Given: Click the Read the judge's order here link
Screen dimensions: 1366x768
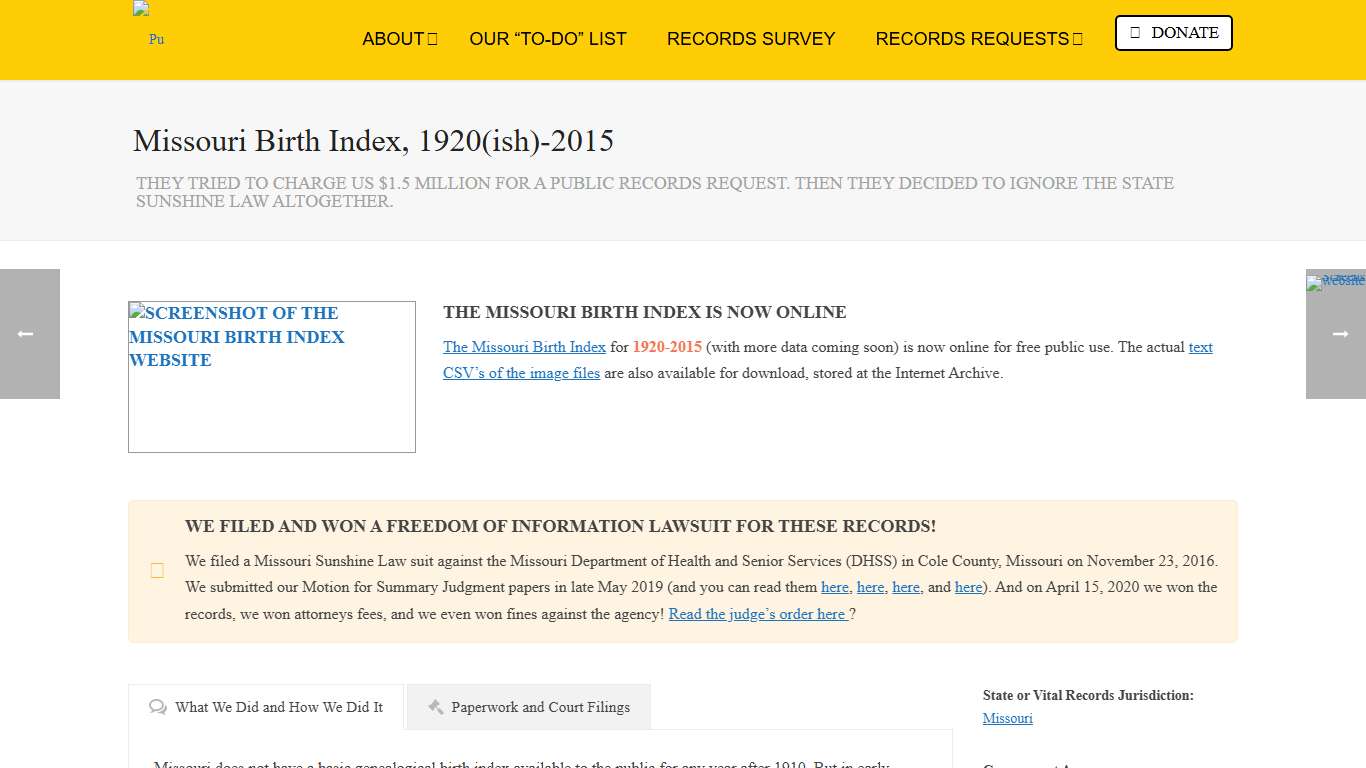Looking at the screenshot, I should (757, 613).
